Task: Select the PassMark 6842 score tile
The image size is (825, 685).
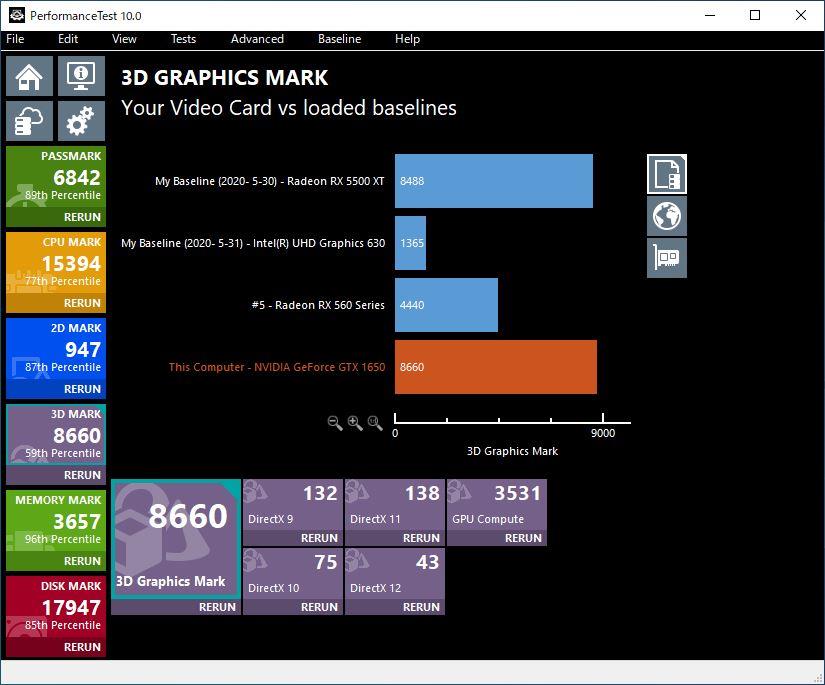Action: click(56, 178)
